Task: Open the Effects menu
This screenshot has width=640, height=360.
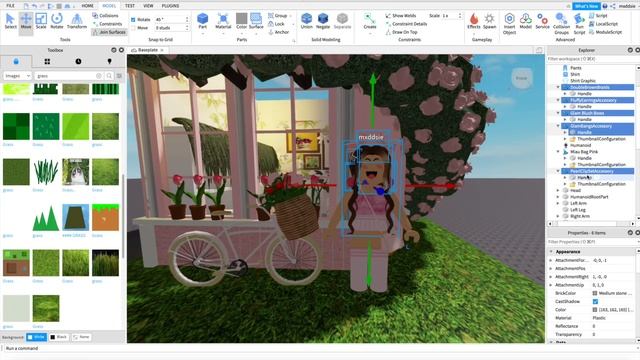Action: click(x=473, y=21)
